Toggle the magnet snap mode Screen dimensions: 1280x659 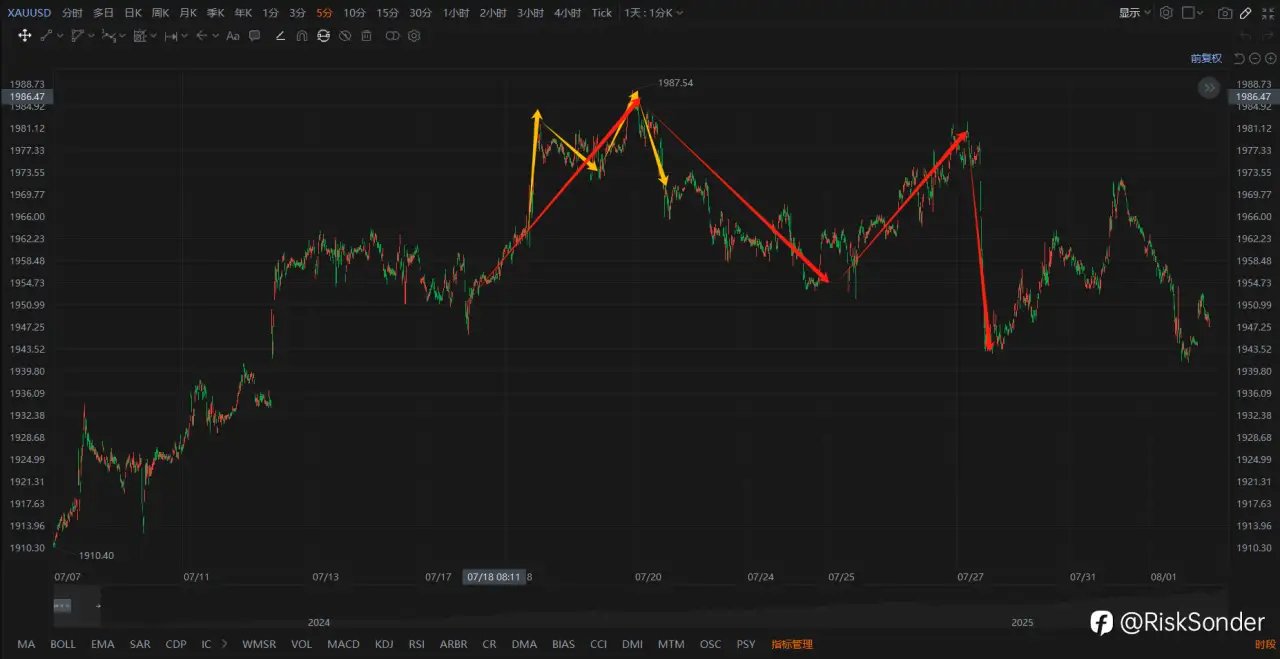point(302,36)
